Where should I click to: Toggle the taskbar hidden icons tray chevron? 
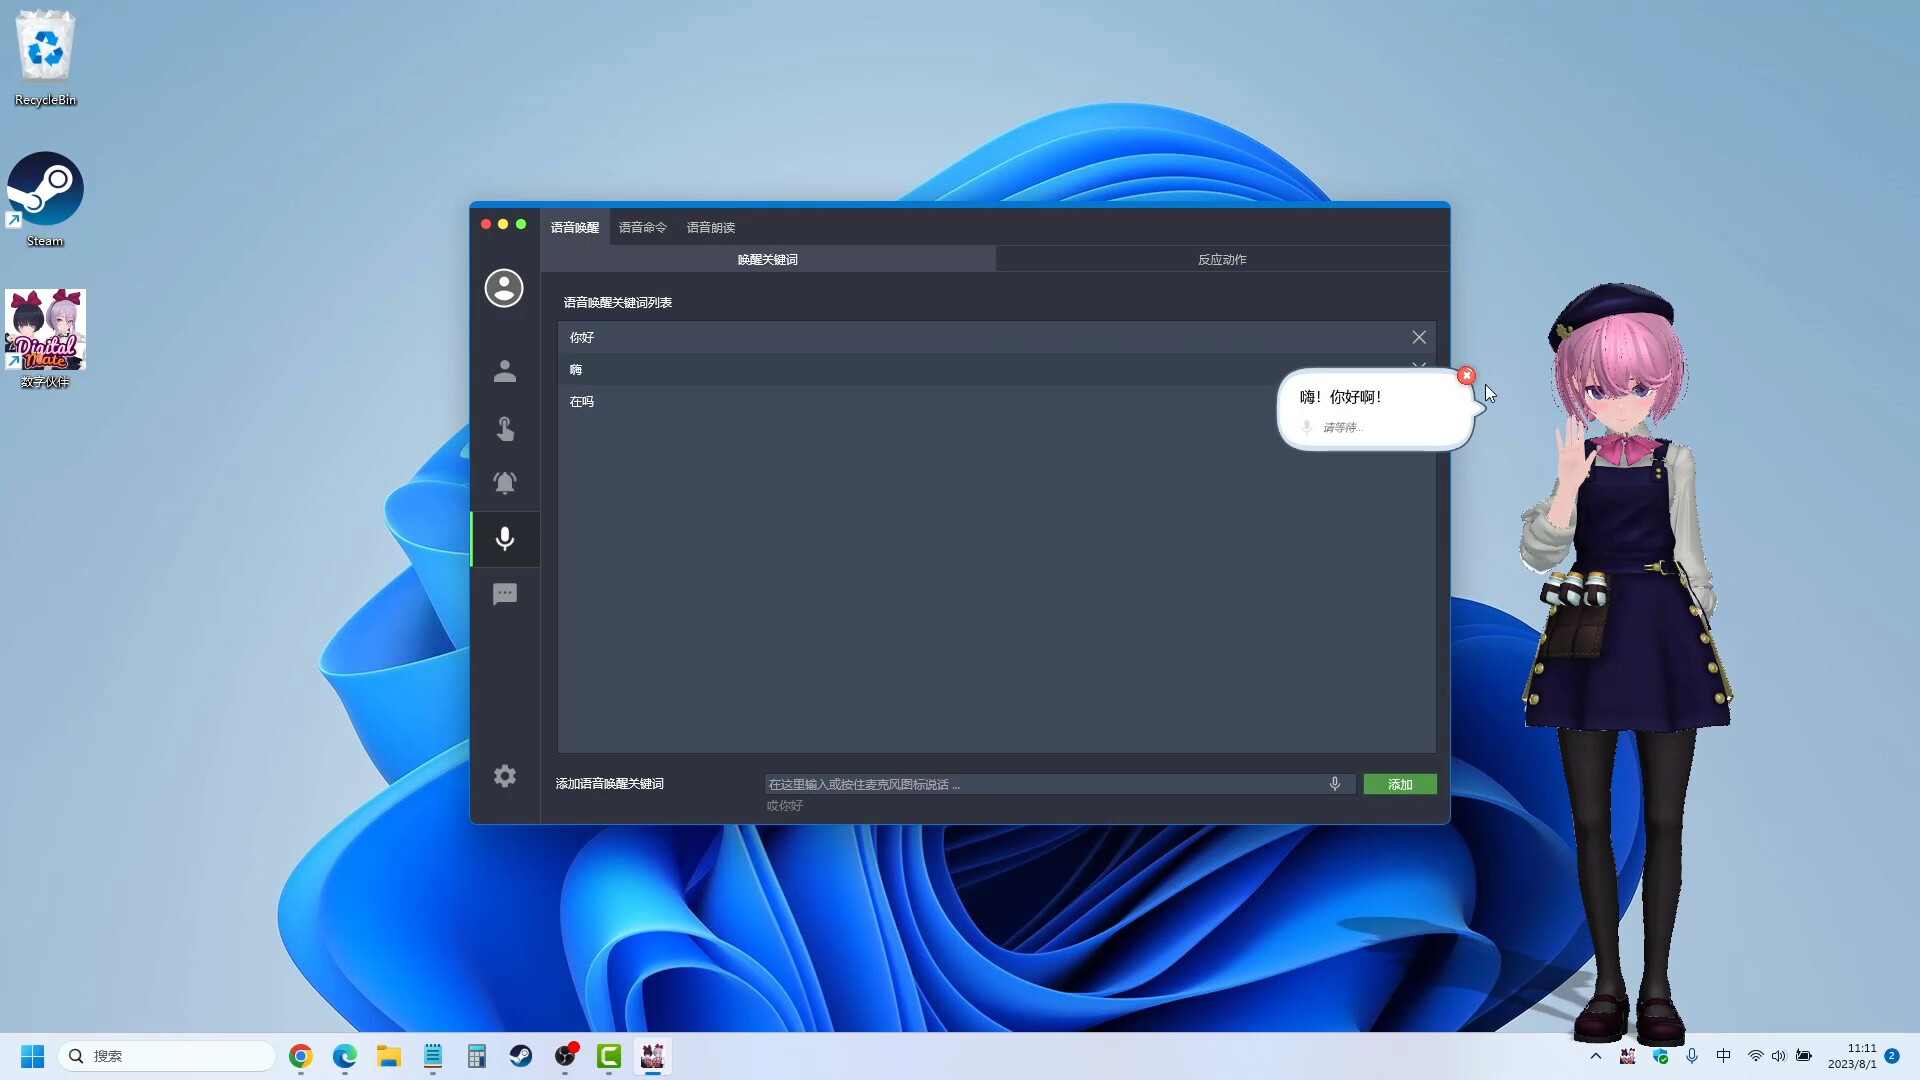(x=1594, y=1056)
